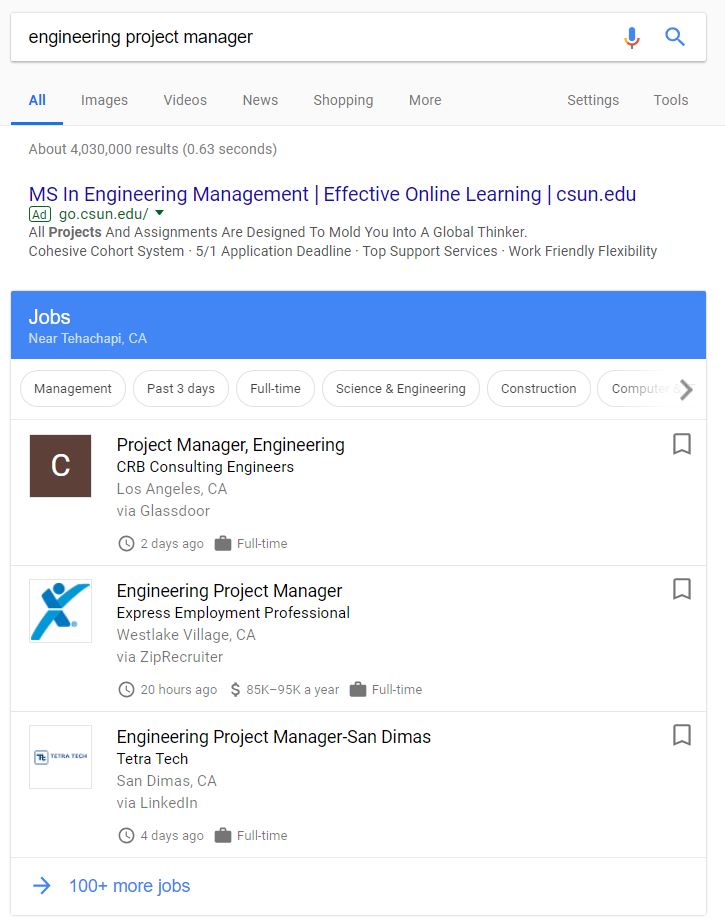Screen dimensions: 725x921
Task: Click '20 hours ago' posting time
Action: click(179, 690)
